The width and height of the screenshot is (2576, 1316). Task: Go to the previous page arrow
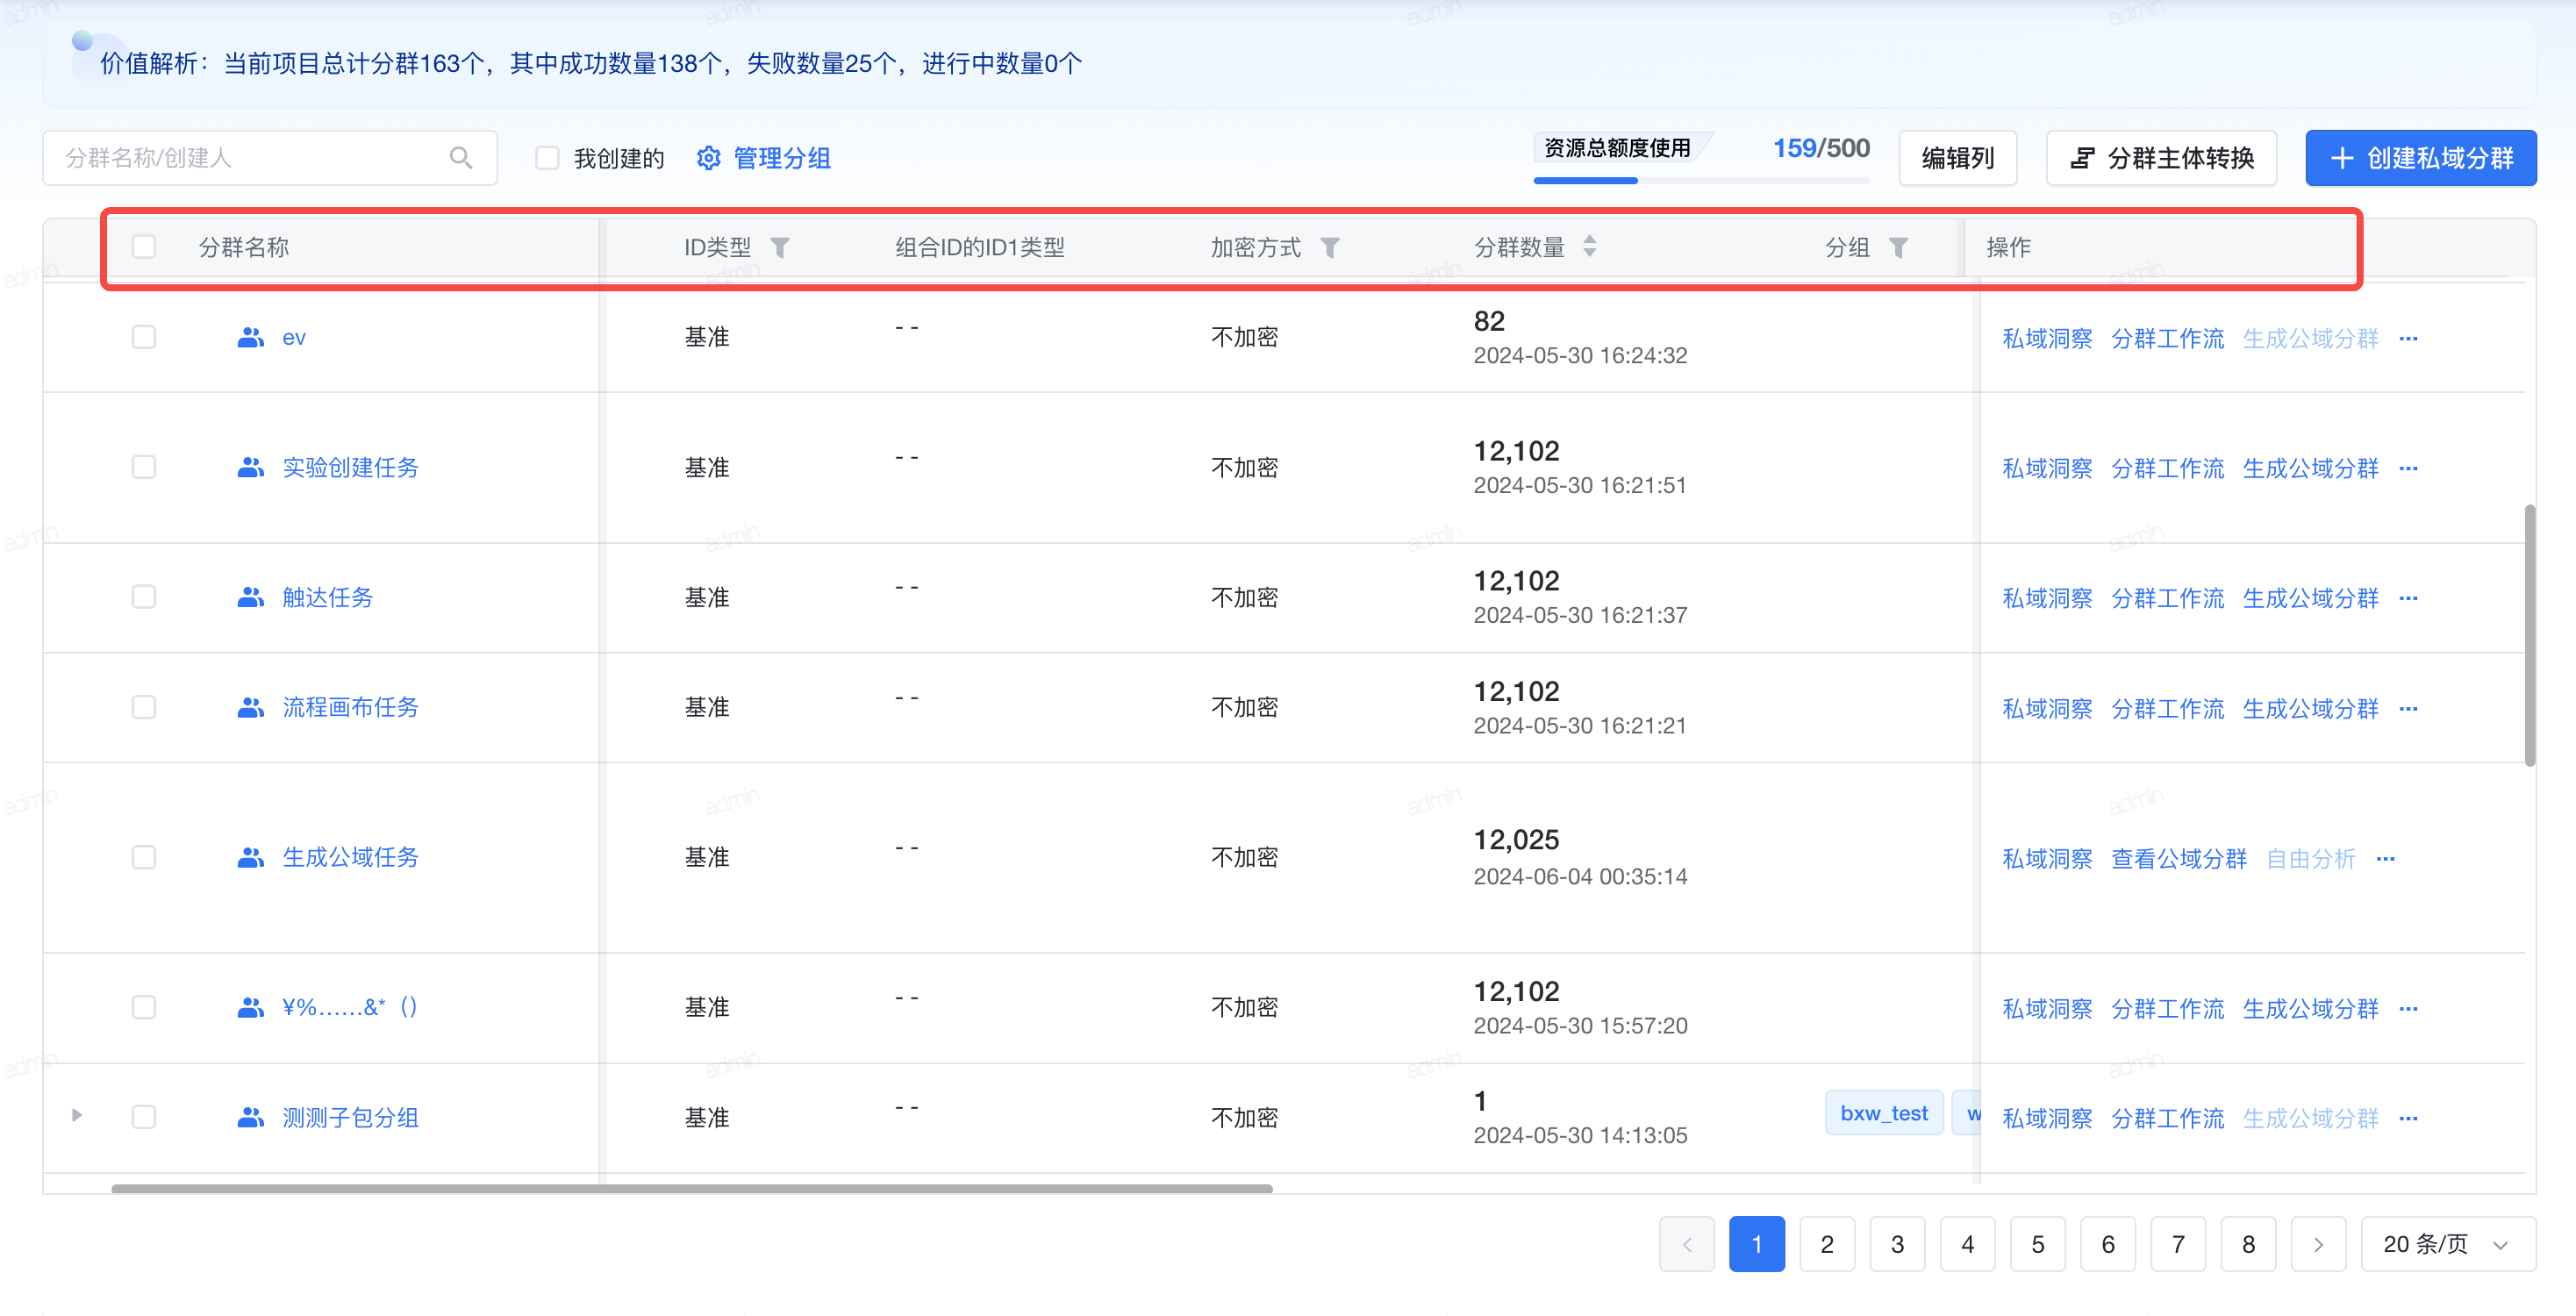coord(1686,1244)
